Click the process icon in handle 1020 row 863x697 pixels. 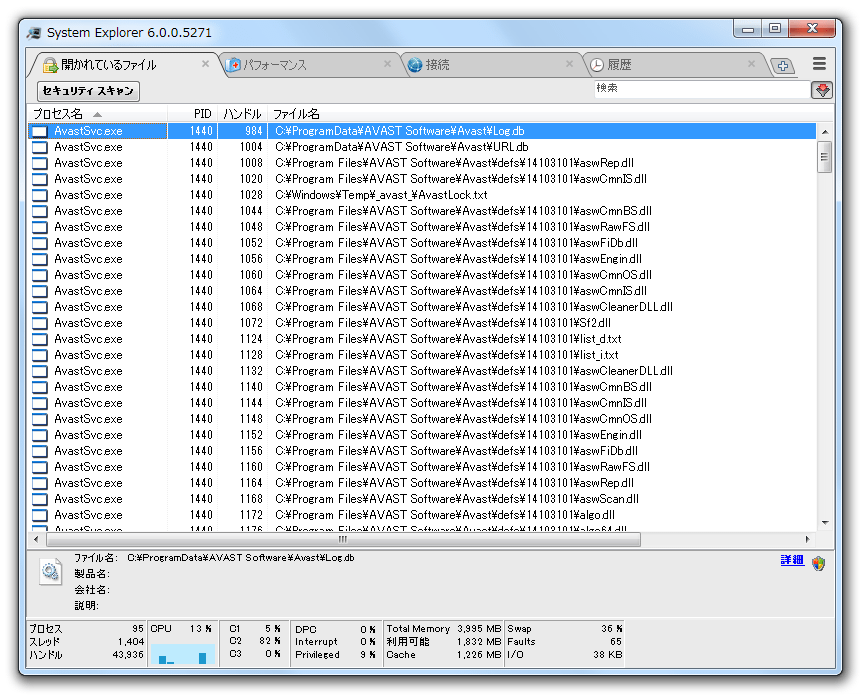(40, 179)
